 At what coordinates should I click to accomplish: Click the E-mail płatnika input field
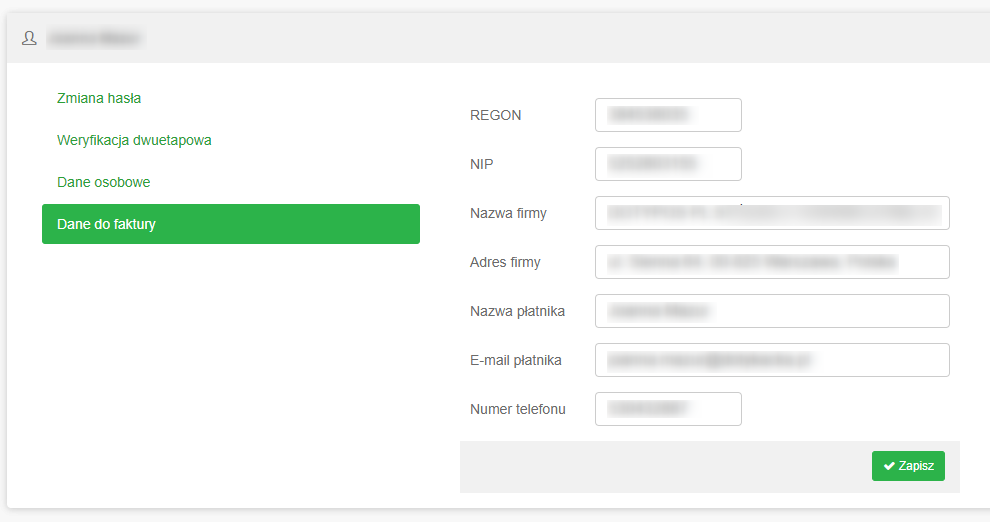[772, 360]
